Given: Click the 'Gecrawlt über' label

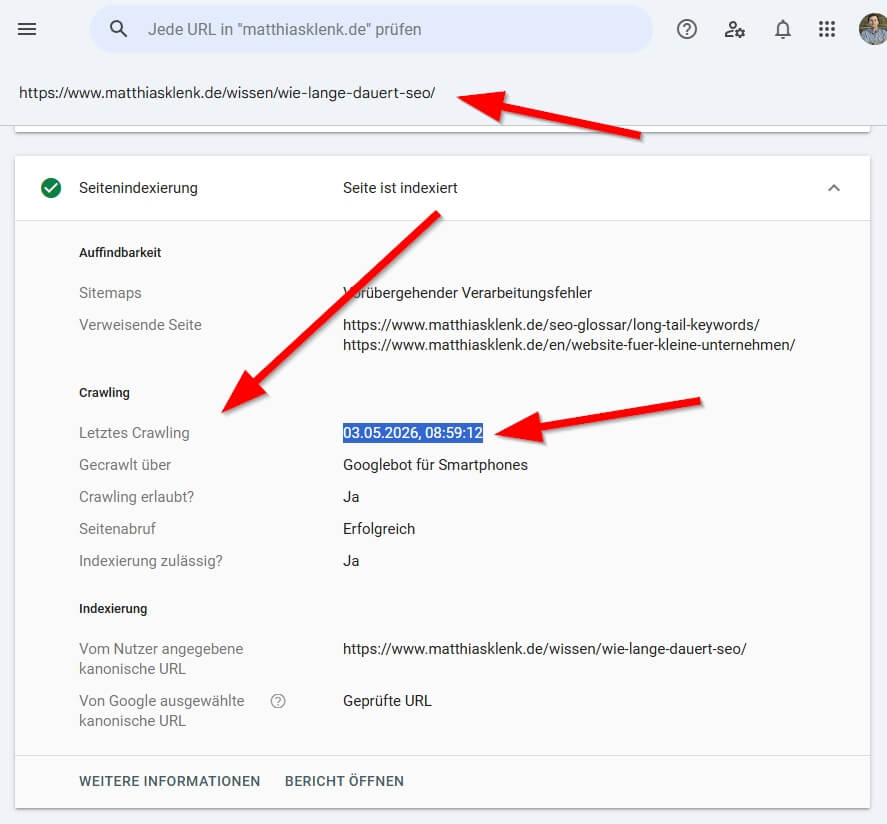Looking at the screenshot, I should [125, 465].
